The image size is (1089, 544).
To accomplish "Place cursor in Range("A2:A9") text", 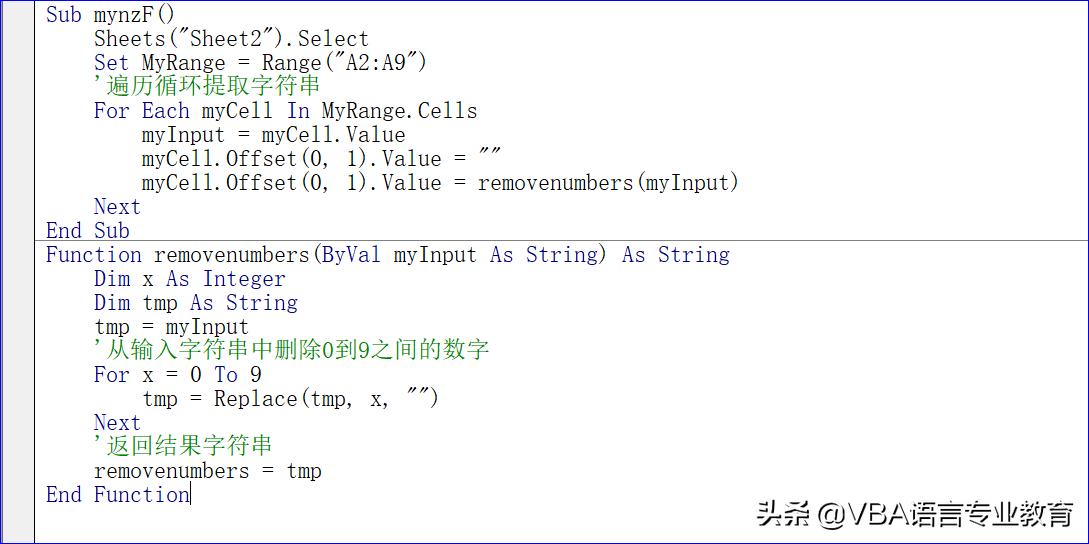I will (344, 63).
